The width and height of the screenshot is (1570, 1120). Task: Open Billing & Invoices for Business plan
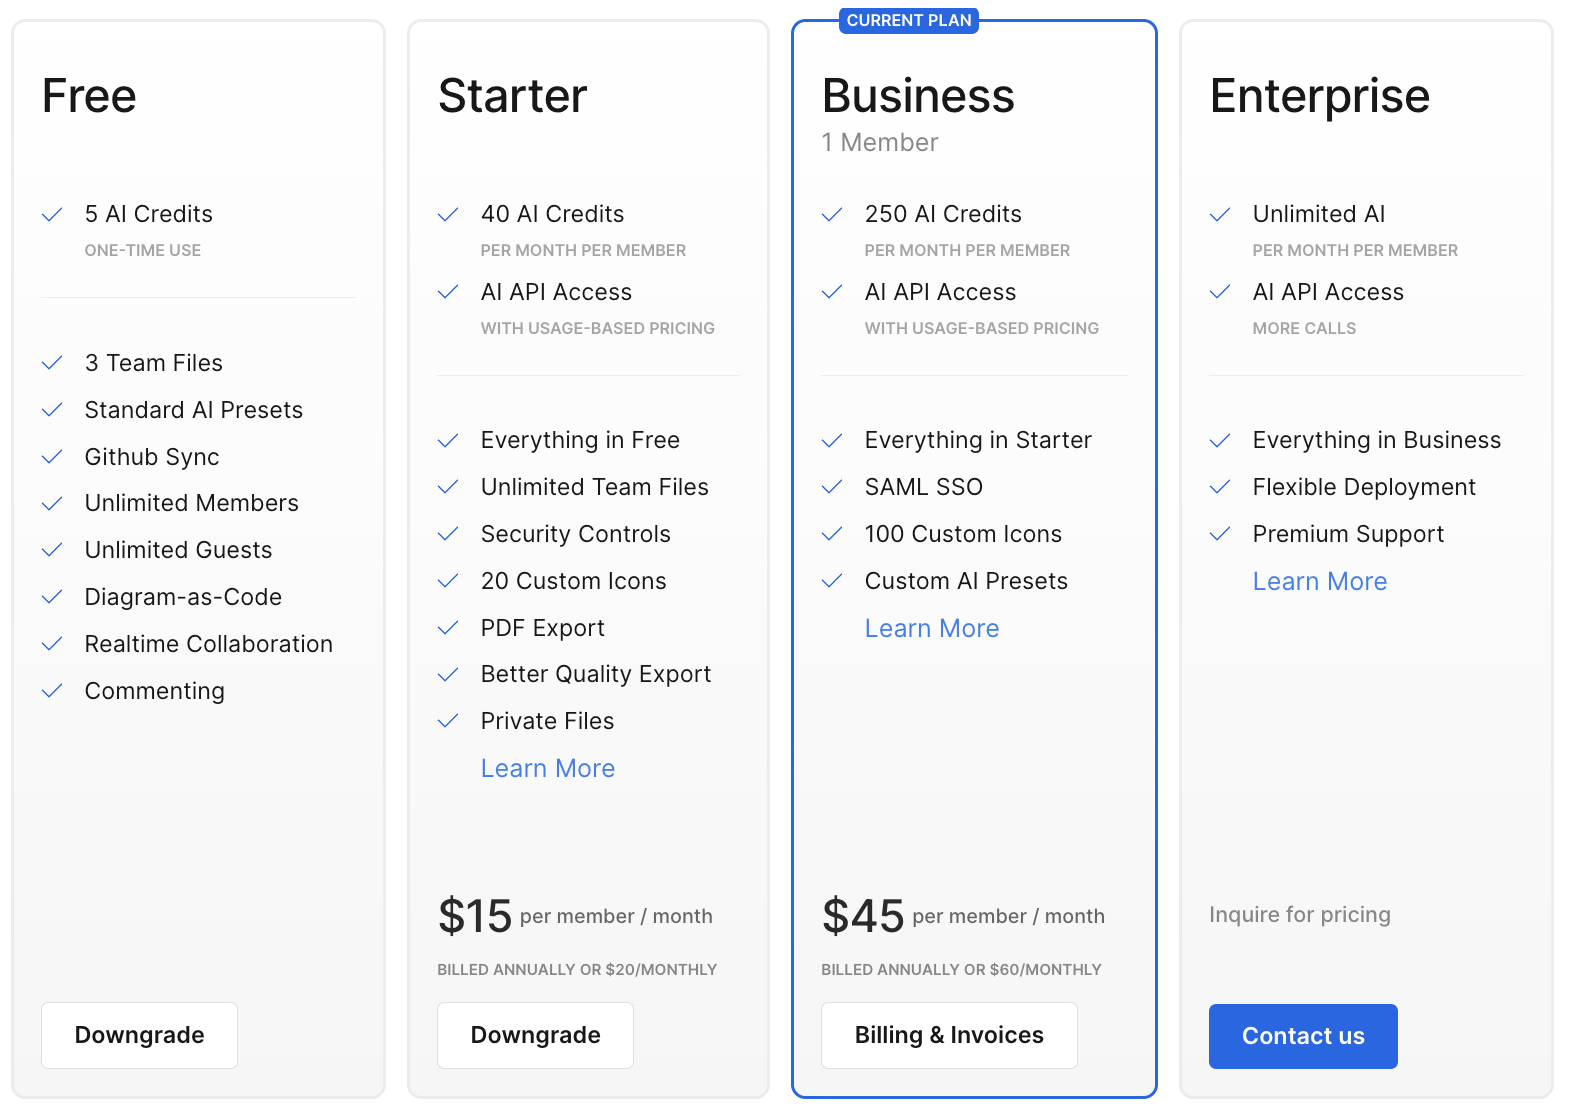click(x=949, y=1035)
